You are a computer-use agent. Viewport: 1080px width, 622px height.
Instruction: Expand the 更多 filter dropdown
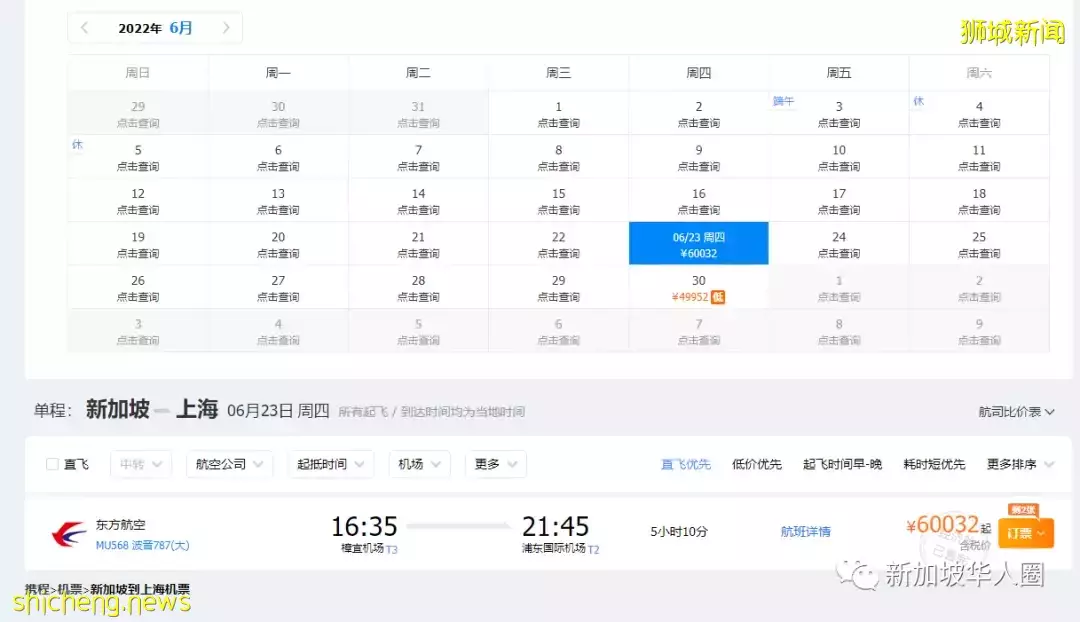[x=497, y=464]
